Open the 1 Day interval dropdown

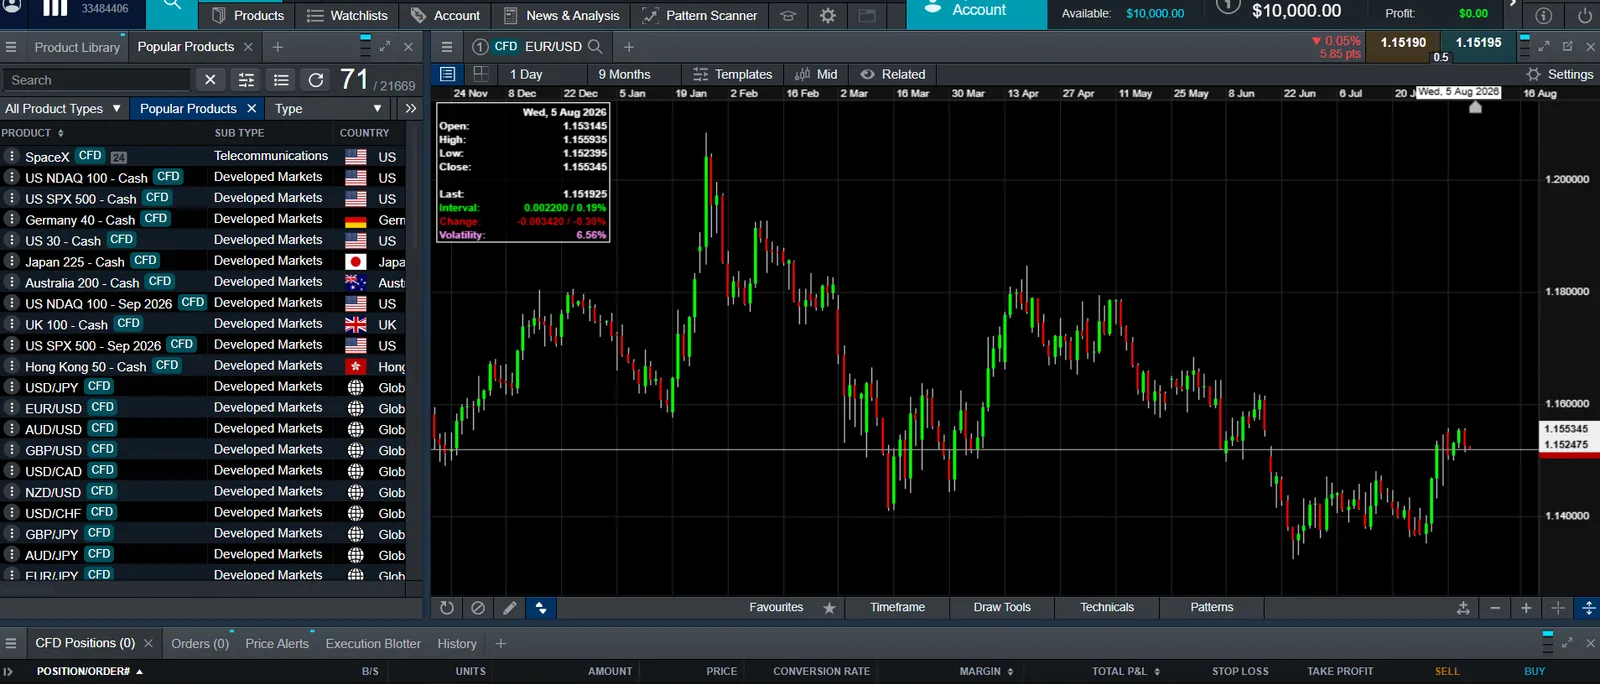(540, 74)
